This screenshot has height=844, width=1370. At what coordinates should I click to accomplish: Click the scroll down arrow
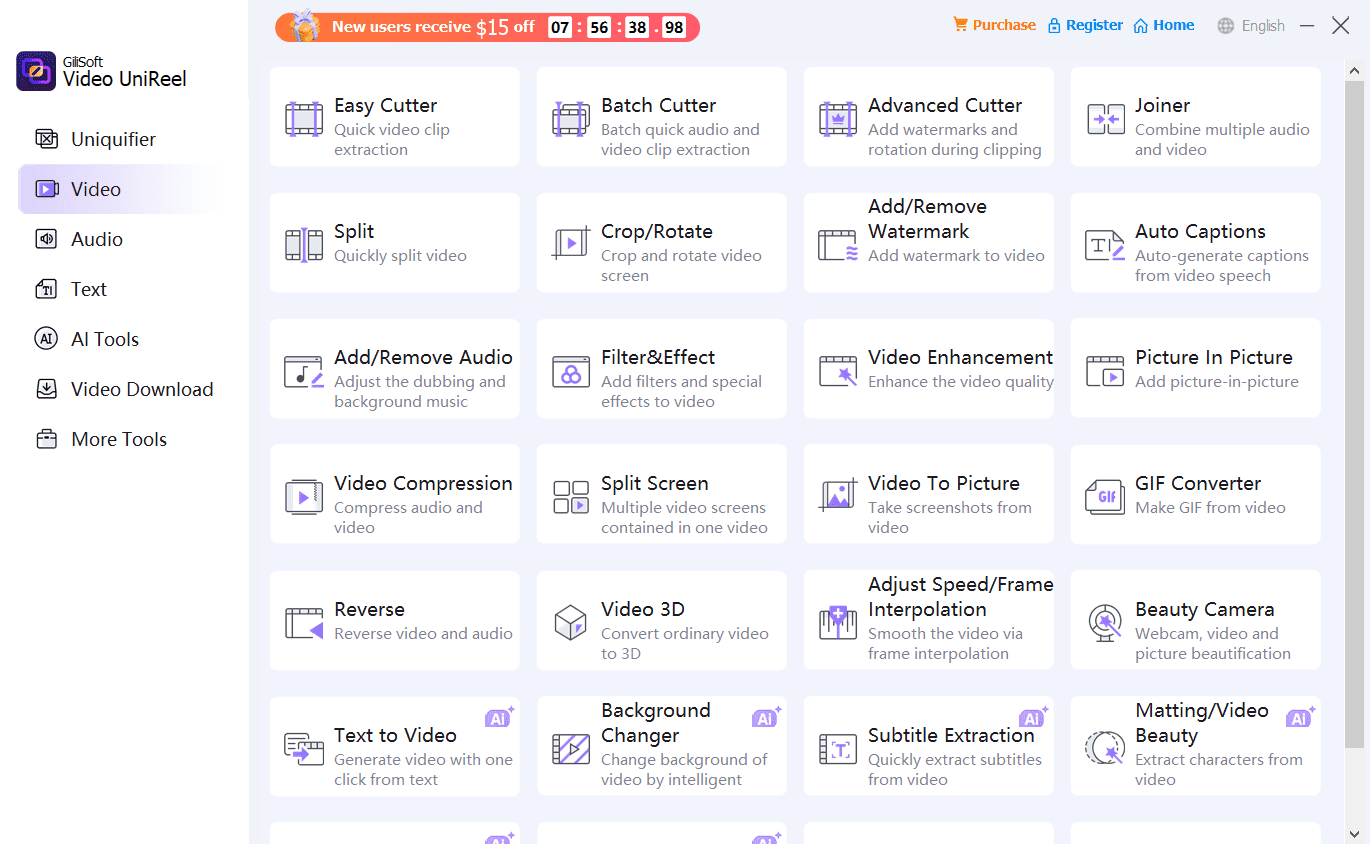[1354, 833]
